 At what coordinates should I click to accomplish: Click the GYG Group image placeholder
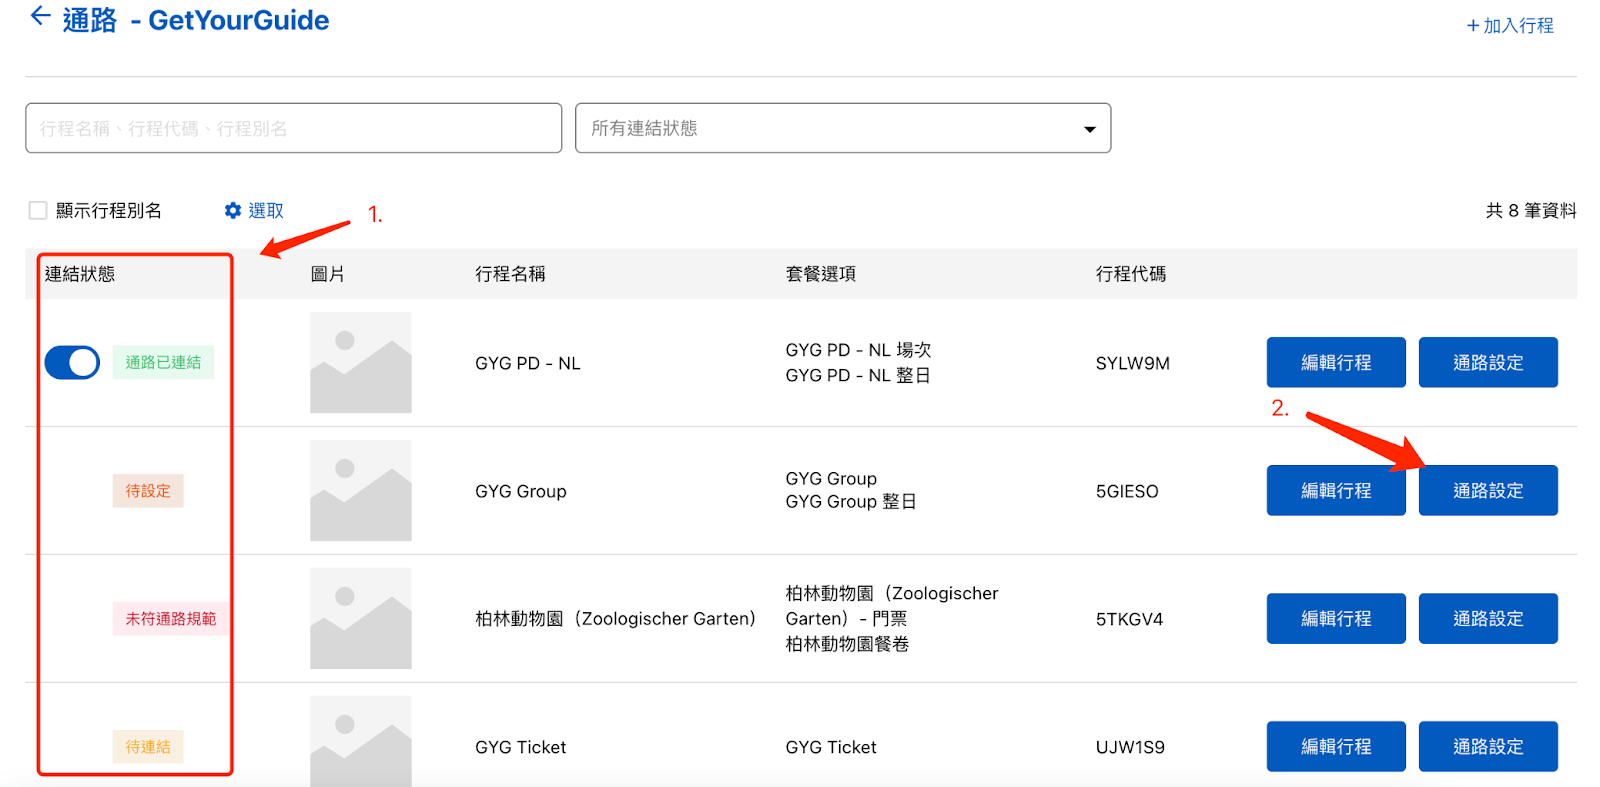(360, 491)
